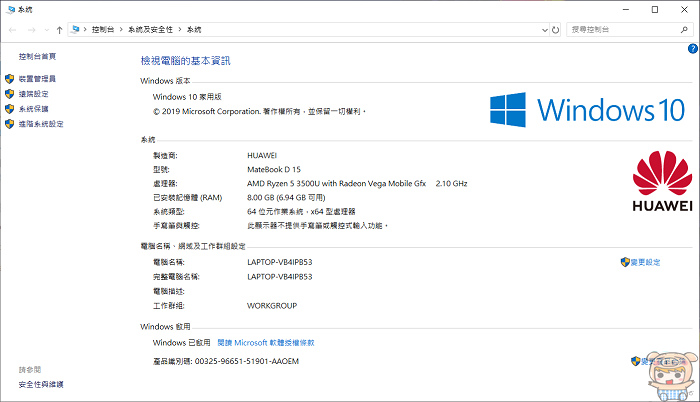Expand chevron after 控制台 breadcrumb
The width and height of the screenshot is (700, 402).
coord(121,29)
